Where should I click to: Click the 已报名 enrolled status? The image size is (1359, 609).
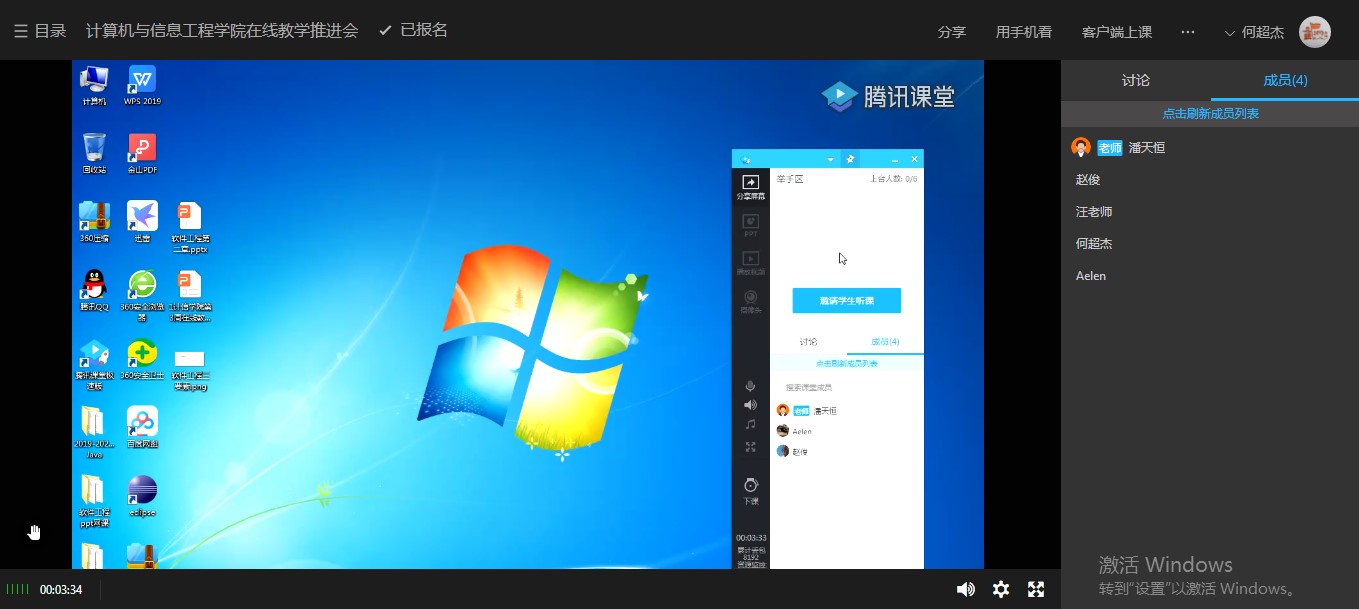[413, 31]
